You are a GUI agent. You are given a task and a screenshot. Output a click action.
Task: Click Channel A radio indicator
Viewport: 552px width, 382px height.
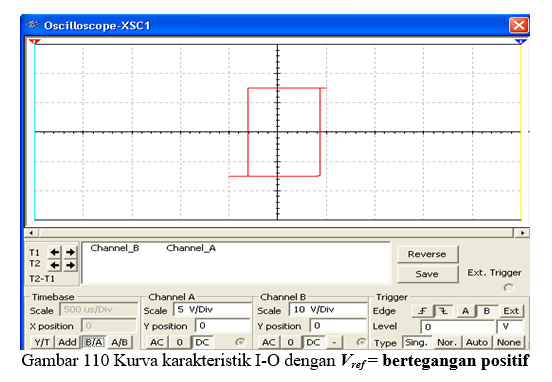point(240,342)
